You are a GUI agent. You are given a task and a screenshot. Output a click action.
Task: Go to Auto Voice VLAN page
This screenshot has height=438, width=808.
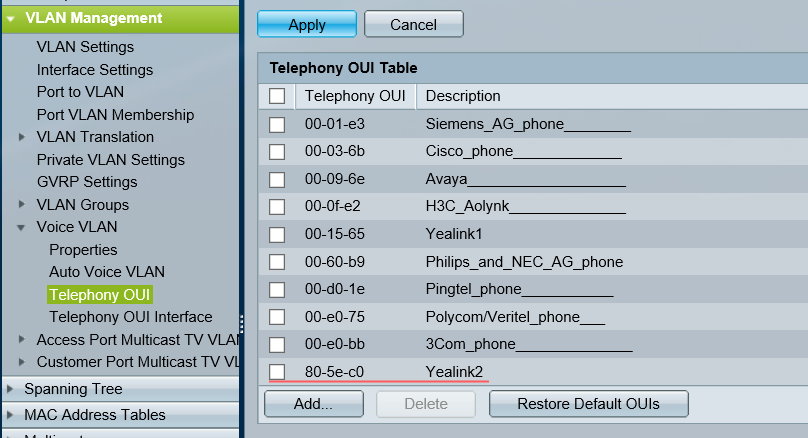click(x=107, y=272)
